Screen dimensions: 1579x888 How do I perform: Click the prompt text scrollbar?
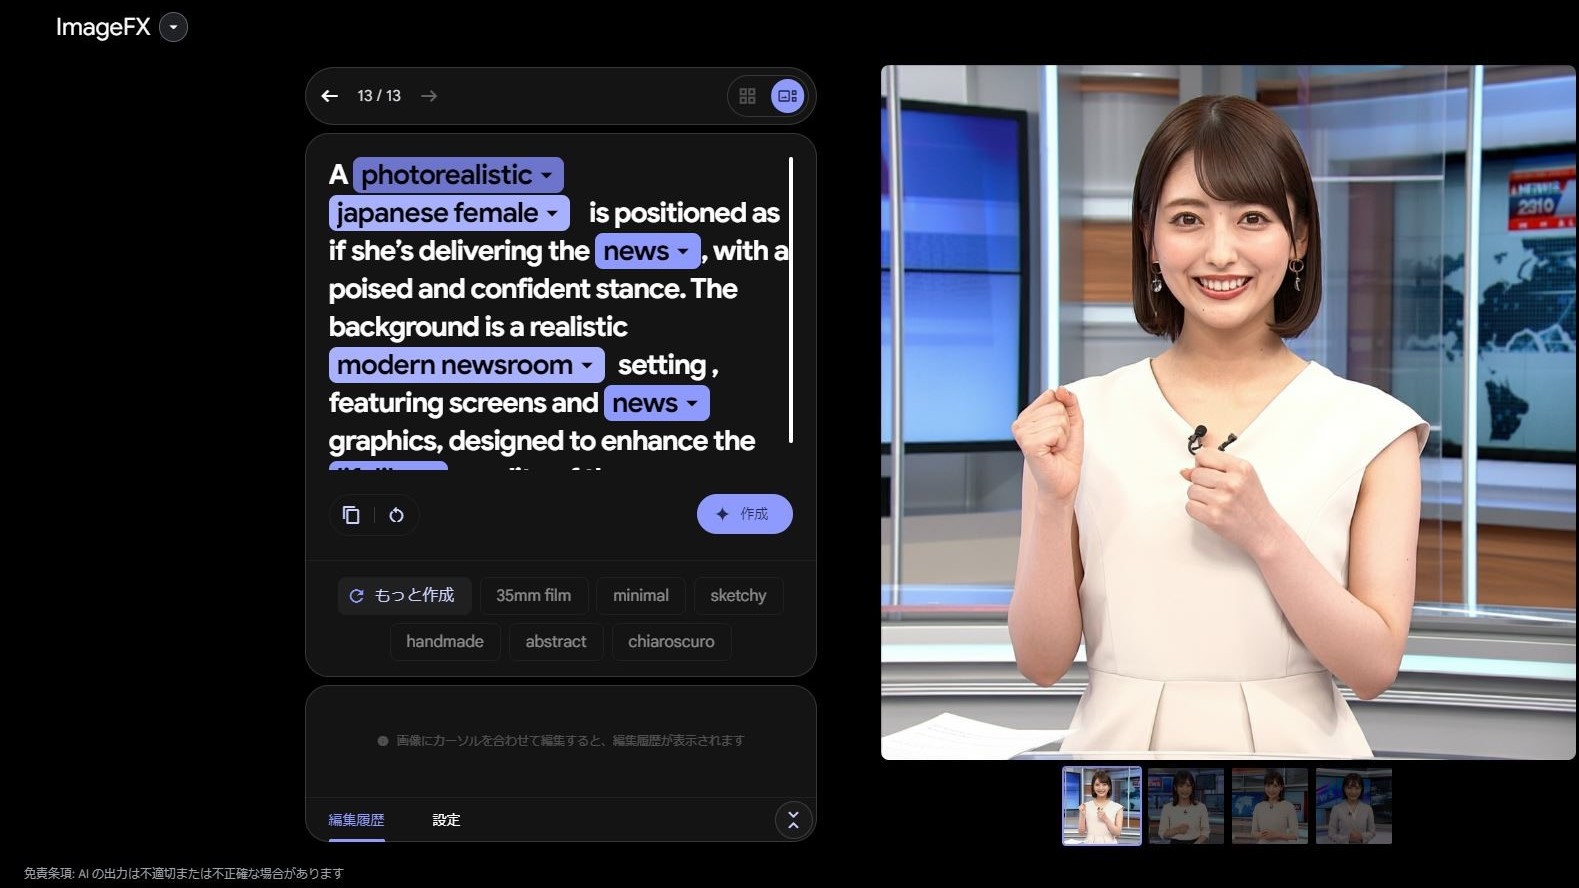[791, 299]
